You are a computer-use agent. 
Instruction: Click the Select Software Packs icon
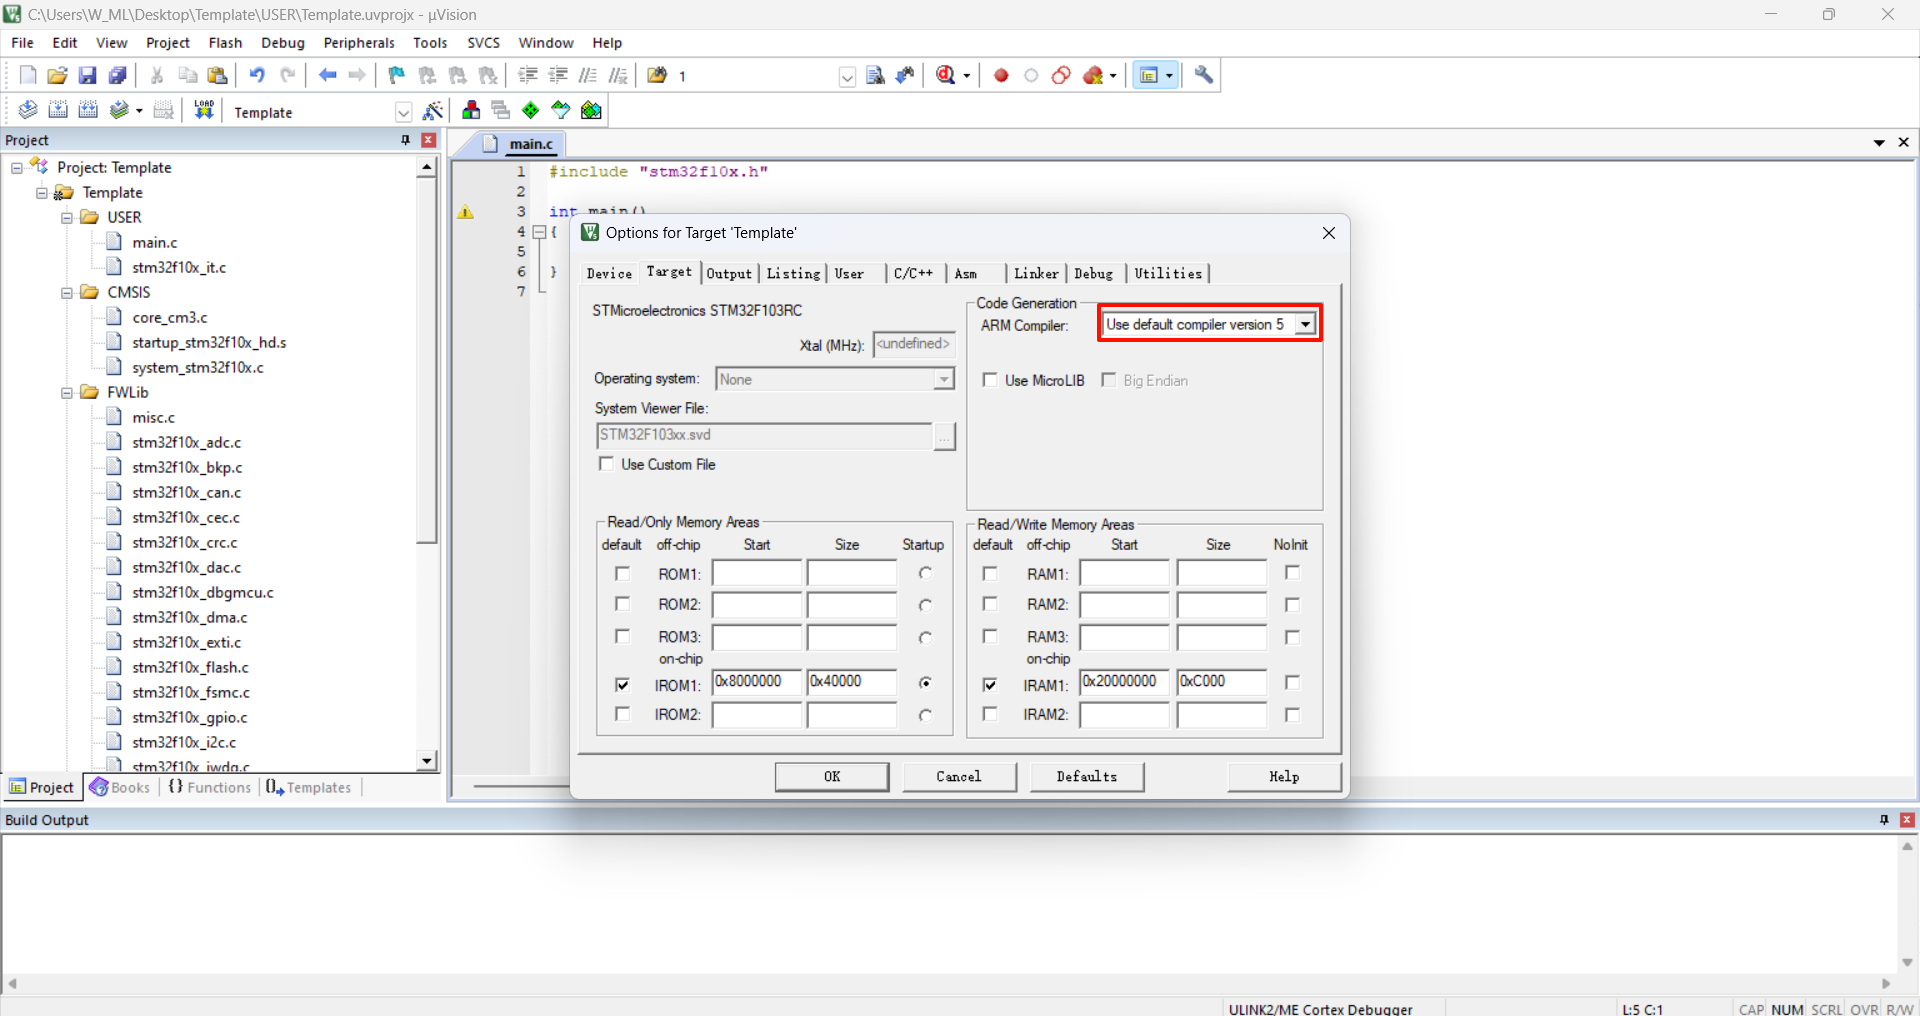(561, 110)
